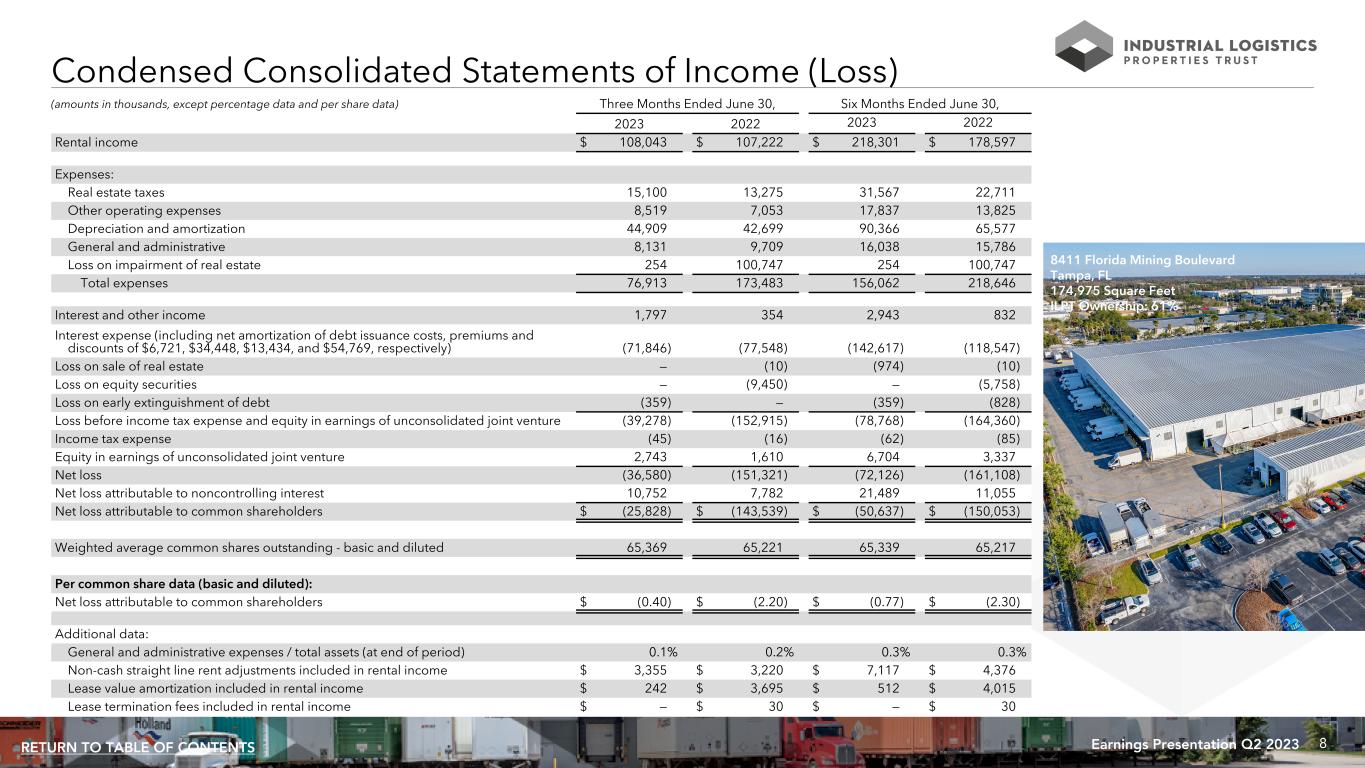Image resolution: width=1365 pixels, height=768 pixels.
Task: Select the "8411 Florida Mining Boulevard" photo caption
Action: (x=1142, y=260)
